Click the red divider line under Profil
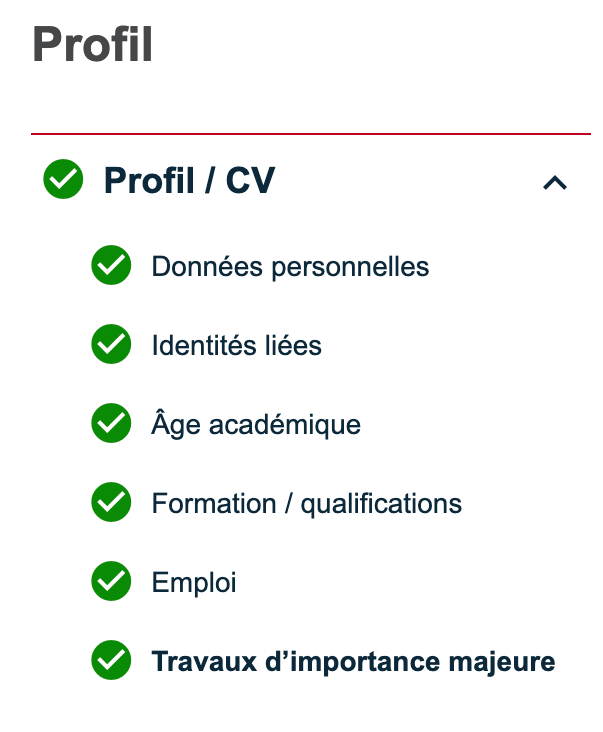 [x=301, y=133]
